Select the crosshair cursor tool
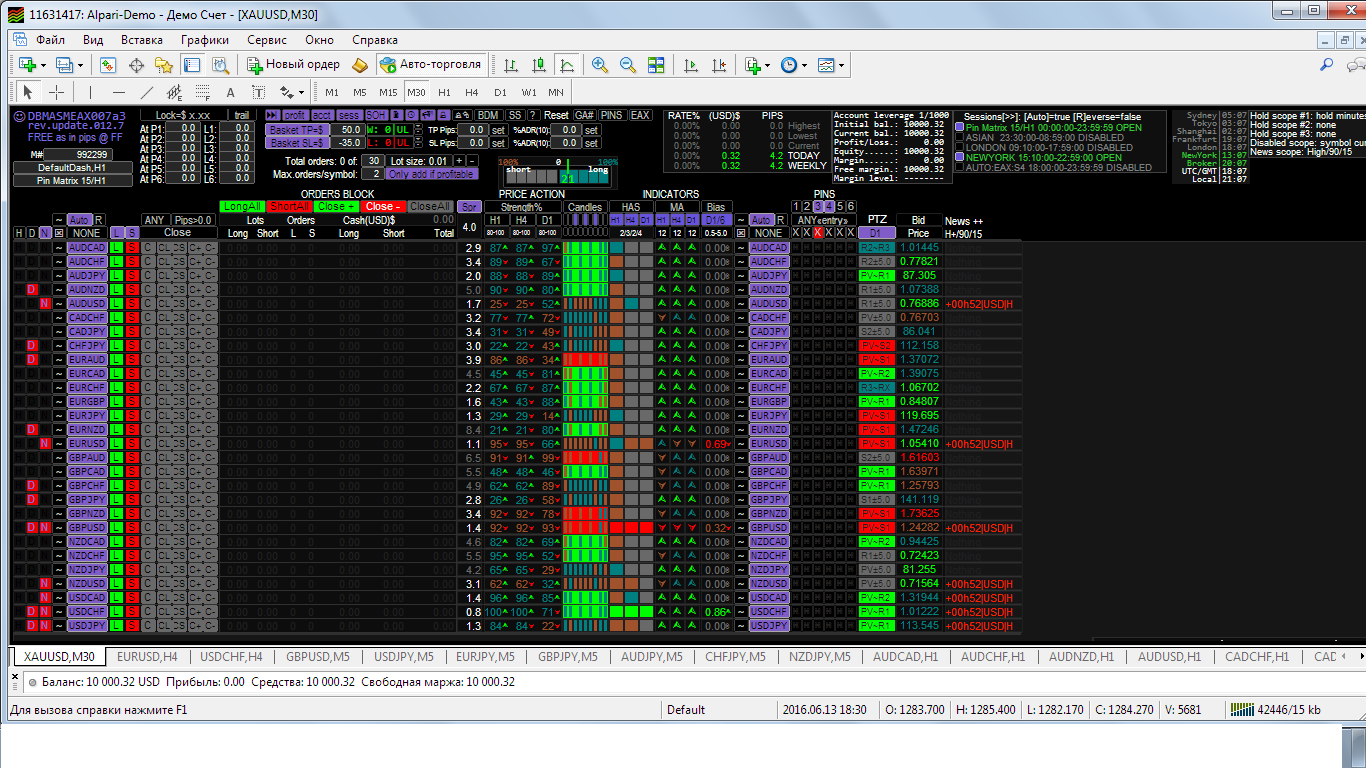Image resolution: width=1366 pixels, height=768 pixels. coord(57,92)
